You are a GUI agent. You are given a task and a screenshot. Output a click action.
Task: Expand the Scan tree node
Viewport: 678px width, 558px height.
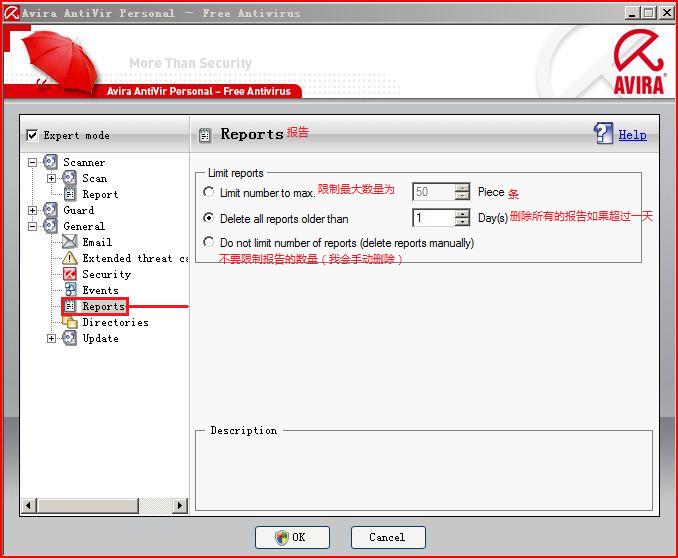tap(51, 179)
